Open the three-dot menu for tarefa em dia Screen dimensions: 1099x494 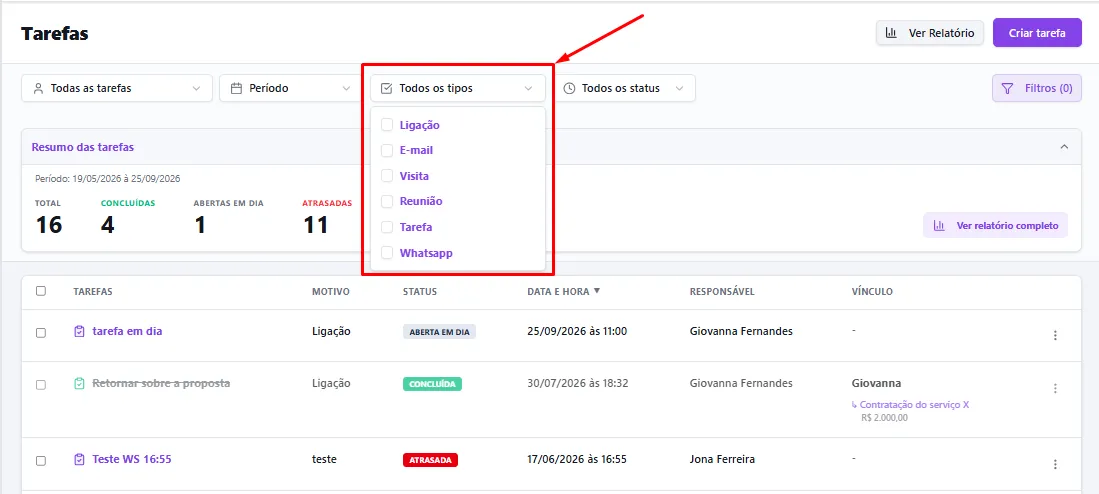1055,336
